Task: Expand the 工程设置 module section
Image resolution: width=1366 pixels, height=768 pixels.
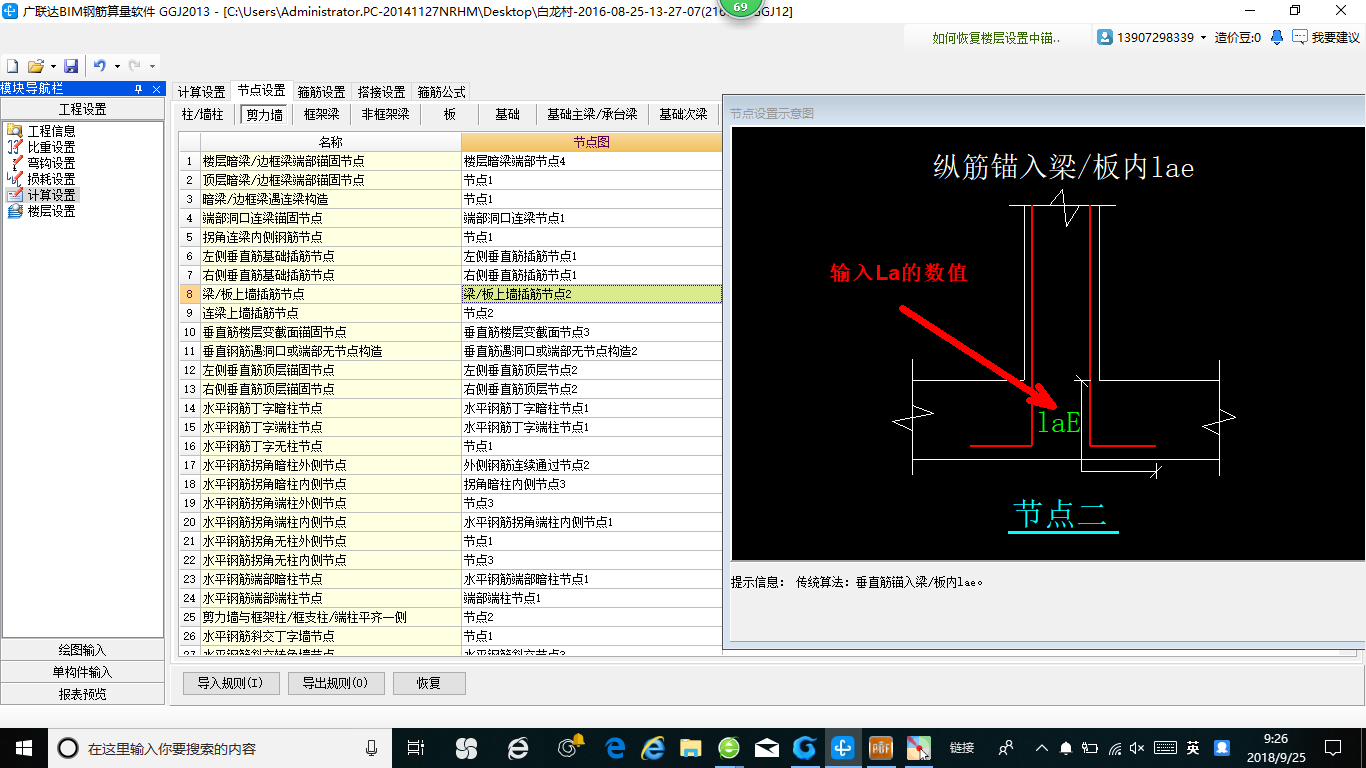Action: coord(82,109)
